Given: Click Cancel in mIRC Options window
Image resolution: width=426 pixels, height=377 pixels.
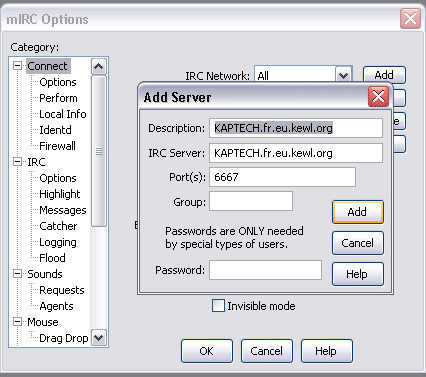Looking at the screenshot, I should coord(267,351).
